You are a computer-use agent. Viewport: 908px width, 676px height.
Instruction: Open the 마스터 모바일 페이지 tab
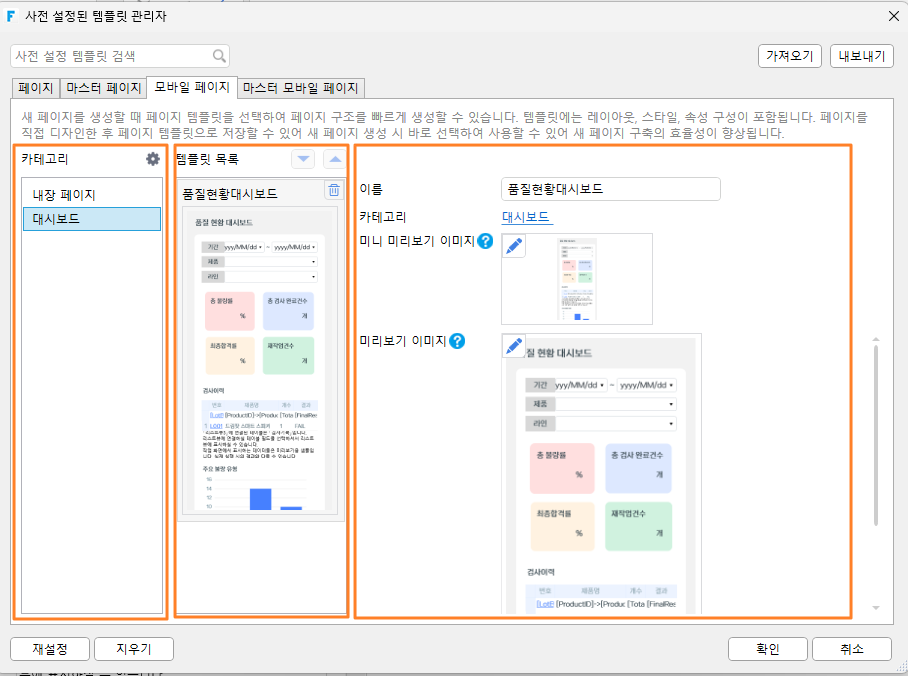point(301,88)
